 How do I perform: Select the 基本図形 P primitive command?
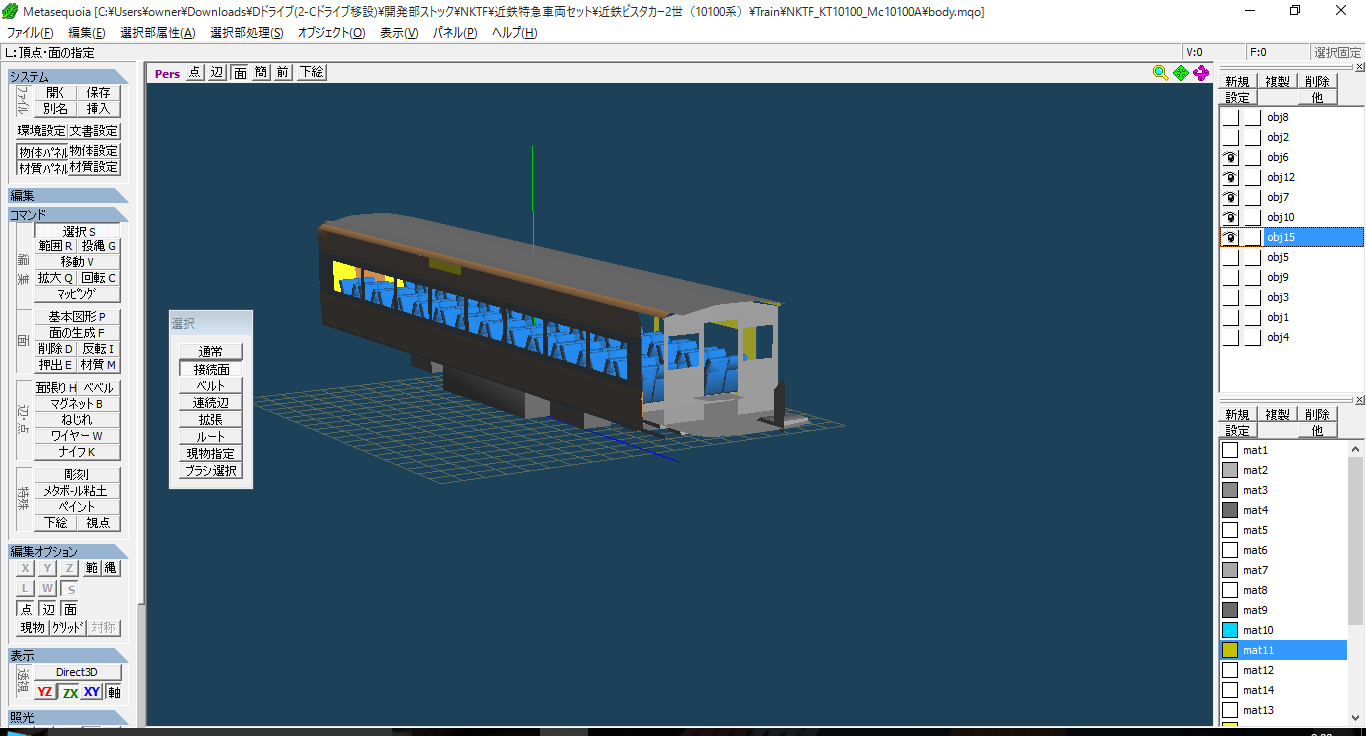[78, 317]
